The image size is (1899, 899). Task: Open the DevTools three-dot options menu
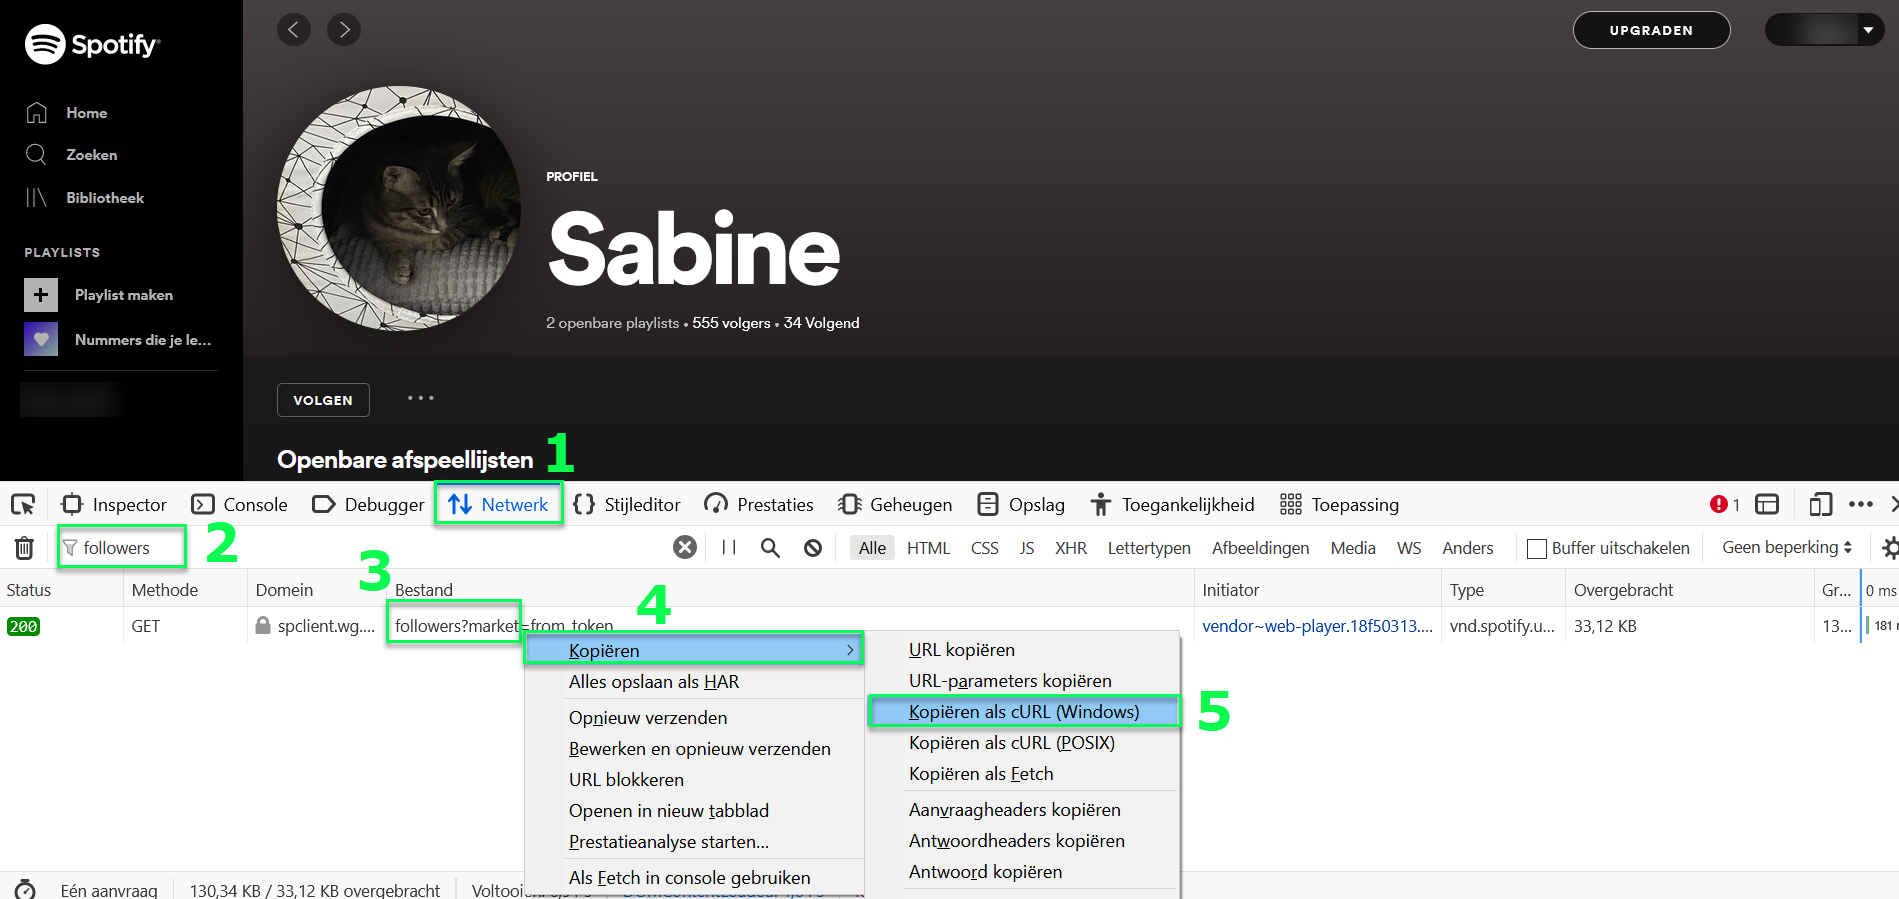(1861, 504)
